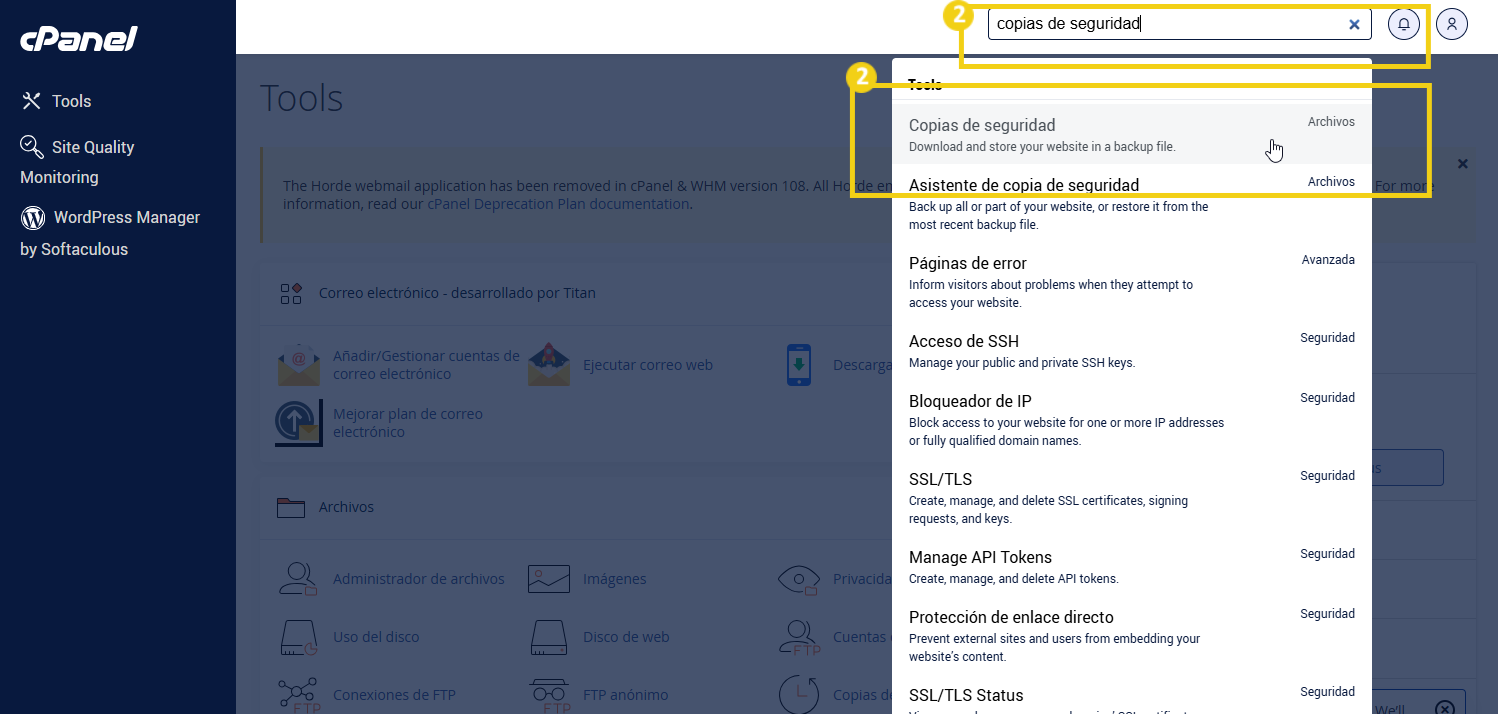Open Añadir/Gestionar cuentas de correo electrónico link
Image resolution: width=1498 pixels, height=714 pixels.
pyautogui.click(x=427, y=365)
